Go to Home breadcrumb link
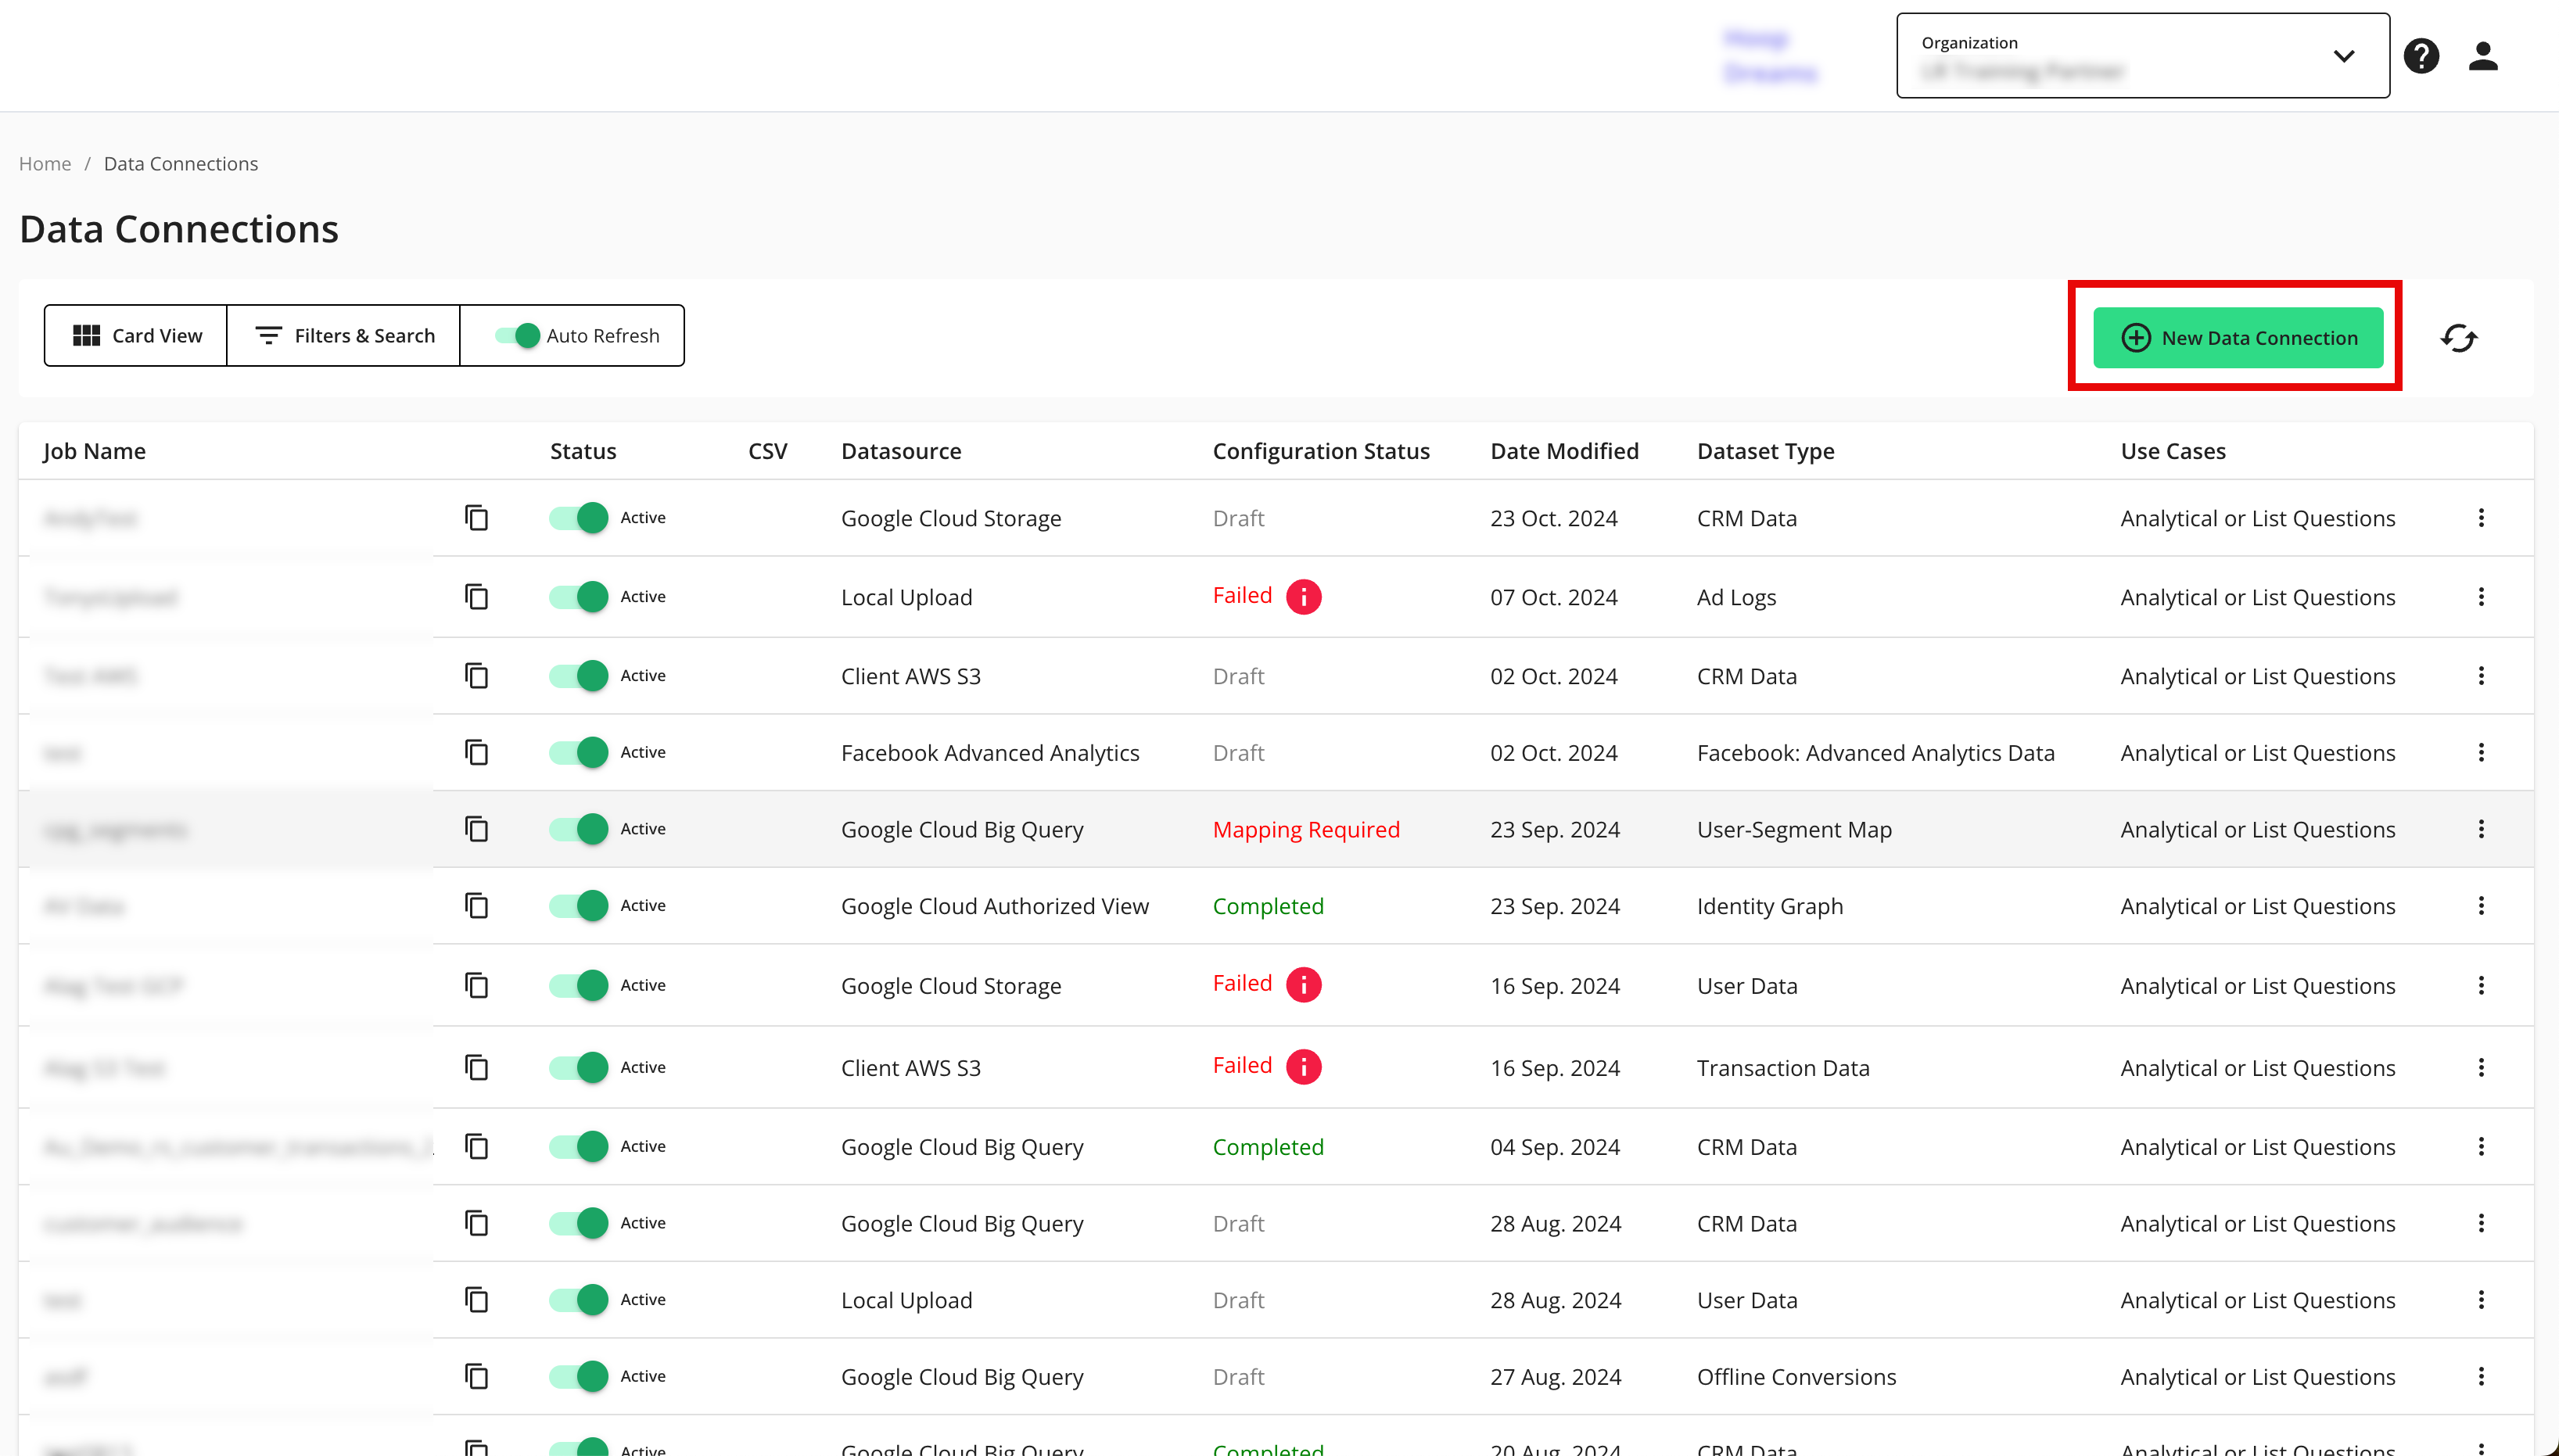2559x1456 pixels. coord(45,164)
